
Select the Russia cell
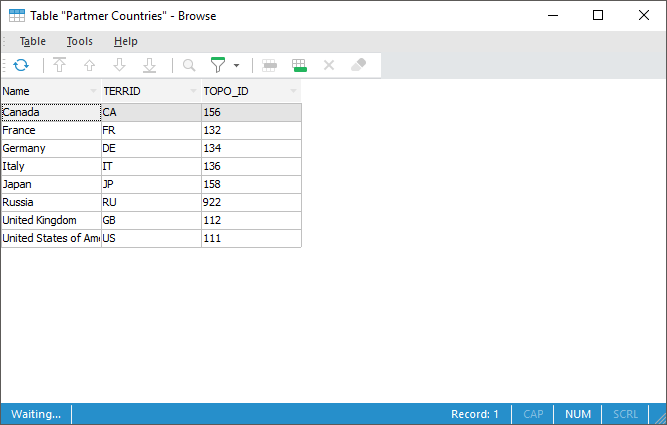pos(51,202)
